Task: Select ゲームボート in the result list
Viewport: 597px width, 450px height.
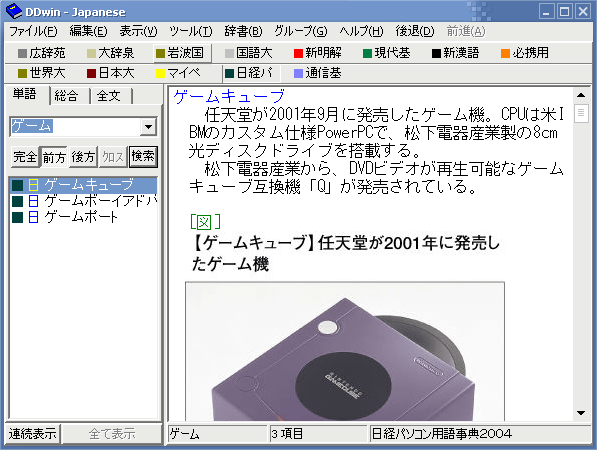Action: [x=83, y=217]
